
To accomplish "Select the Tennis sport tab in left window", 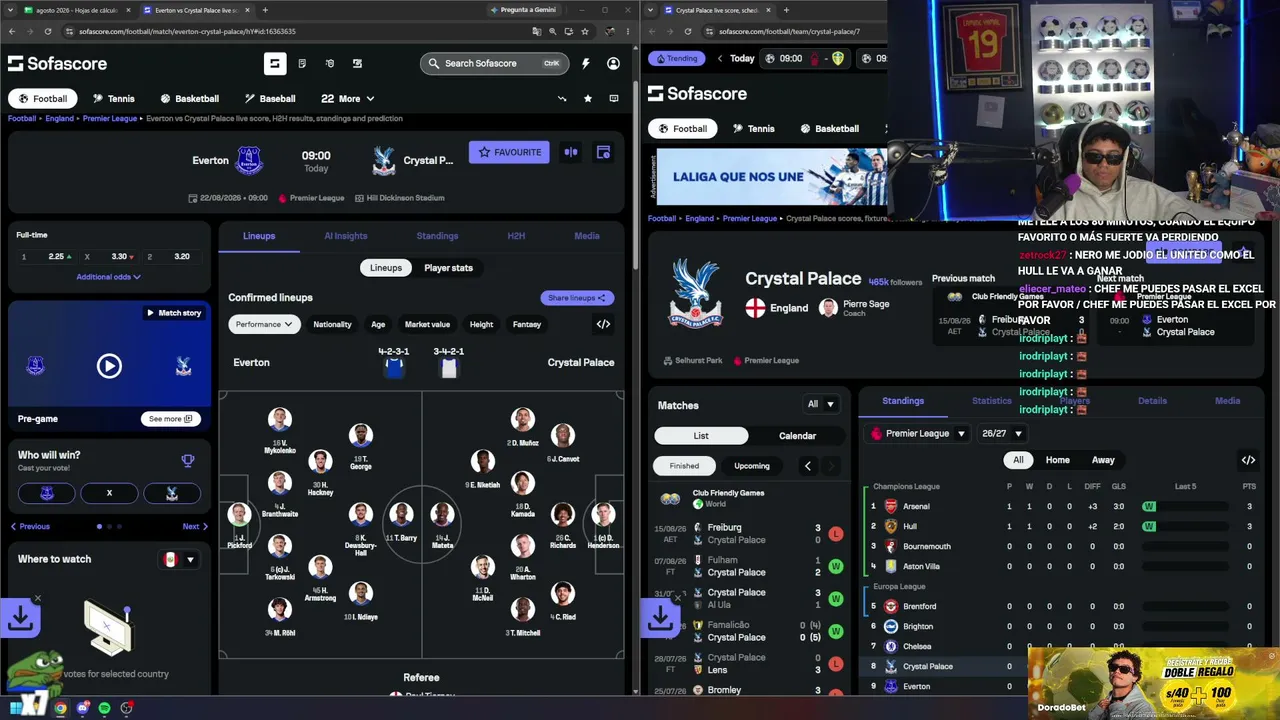I will coord(113,99).
